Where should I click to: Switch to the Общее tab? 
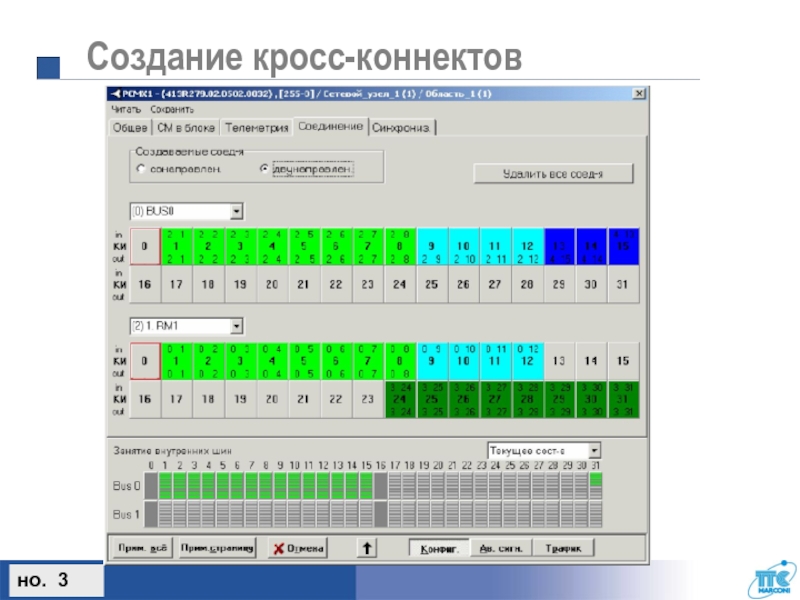(130, 128)
